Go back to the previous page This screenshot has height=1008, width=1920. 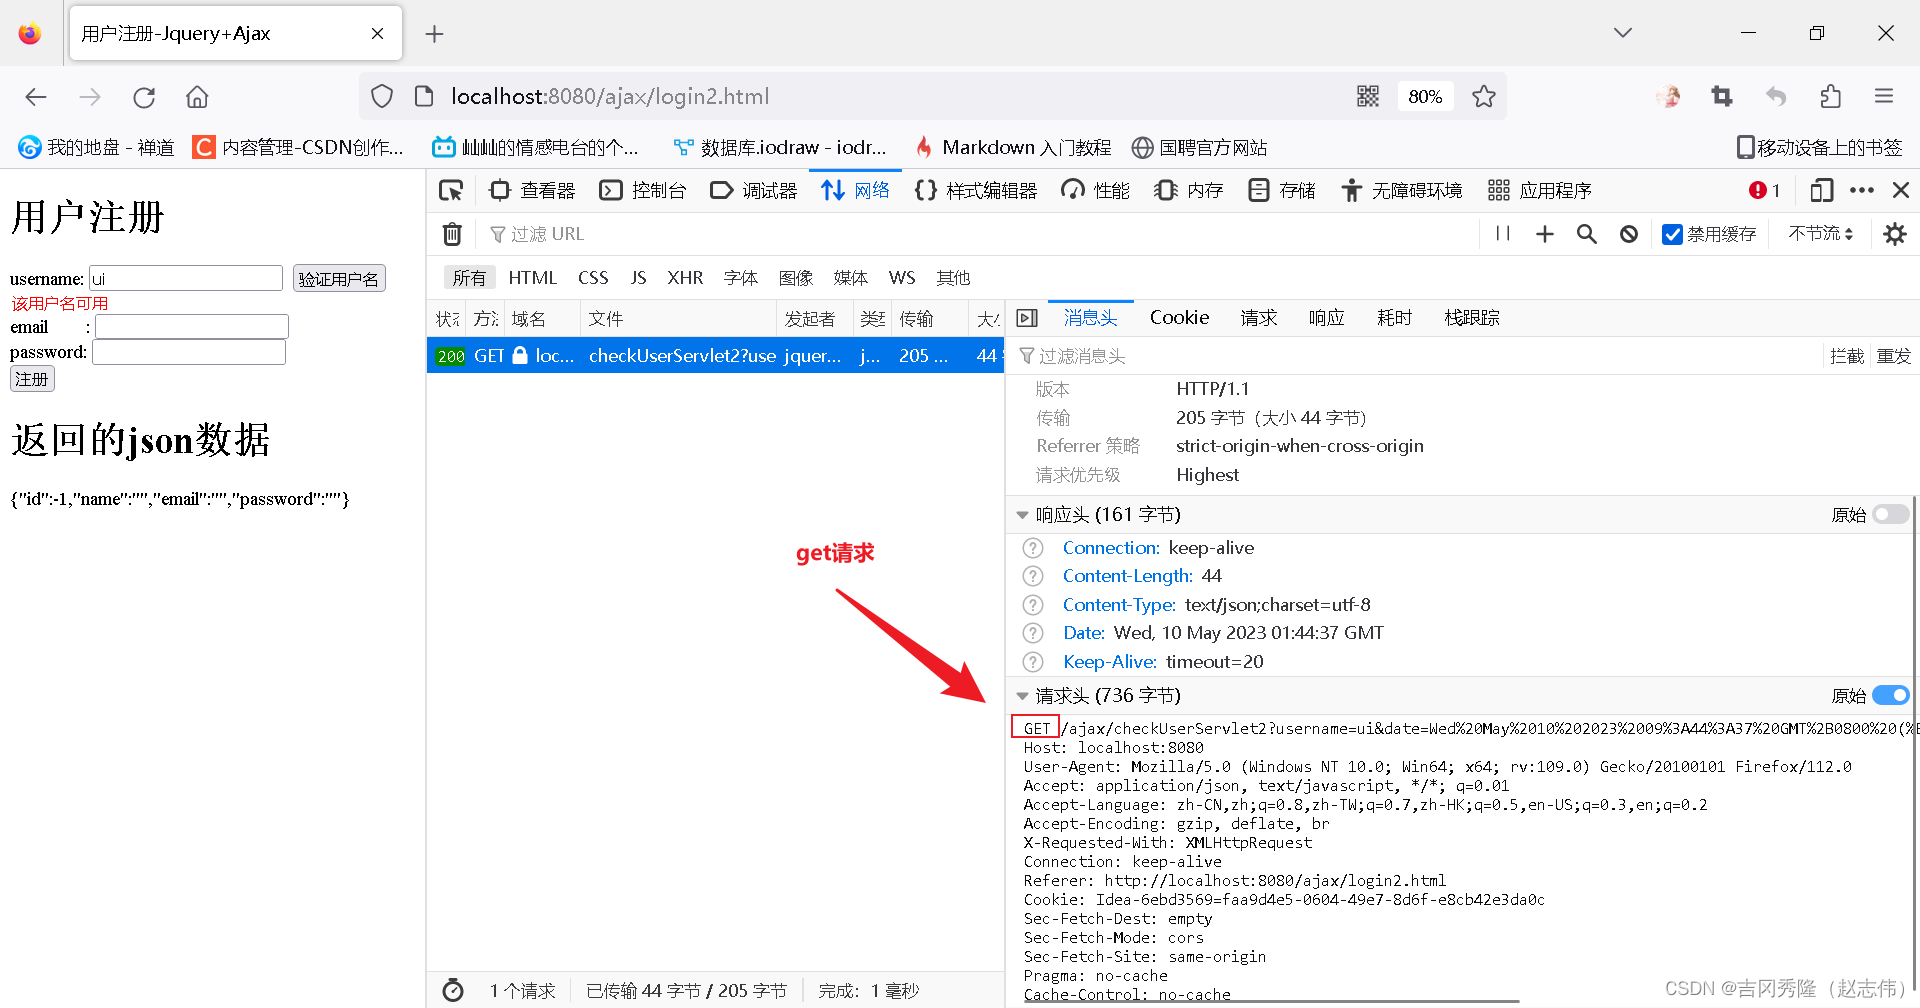pyautogui.click(x=36, y=97)
